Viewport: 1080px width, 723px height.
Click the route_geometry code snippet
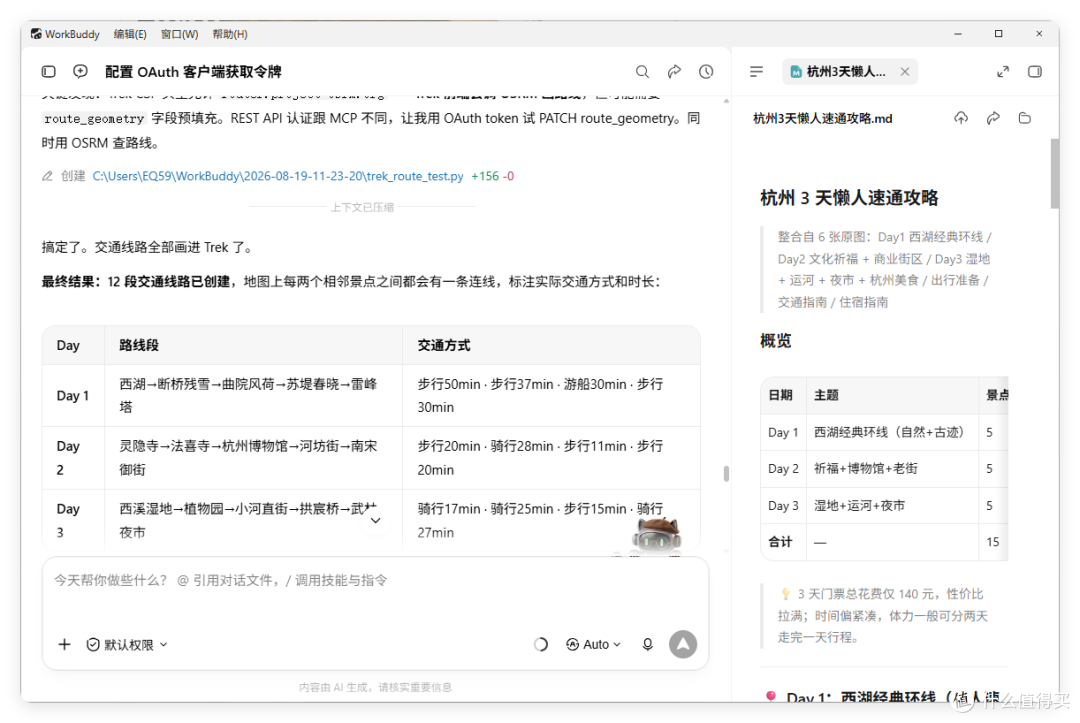(94, 118)
